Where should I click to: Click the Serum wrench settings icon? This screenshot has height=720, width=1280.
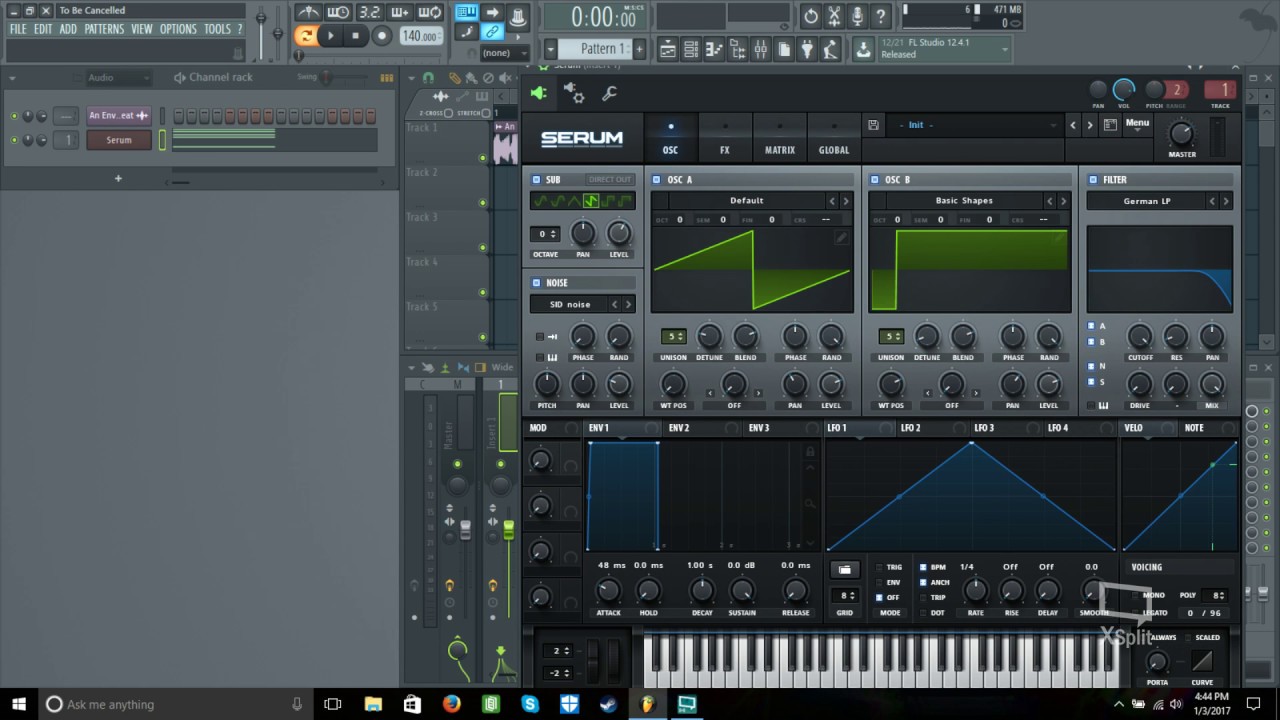tap(609, 93)
